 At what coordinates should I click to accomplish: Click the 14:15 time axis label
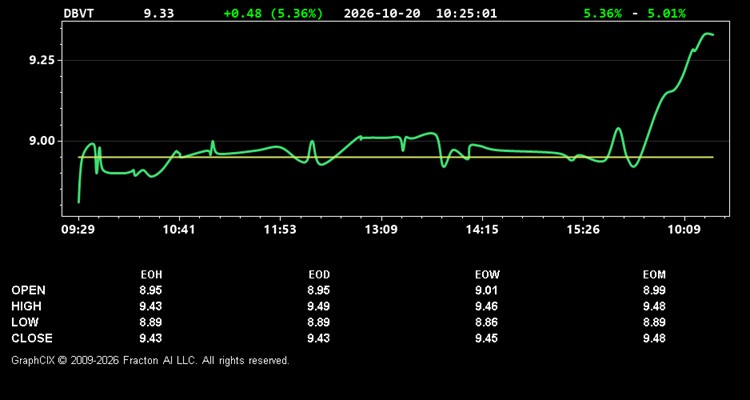click(x=482, y=230)
